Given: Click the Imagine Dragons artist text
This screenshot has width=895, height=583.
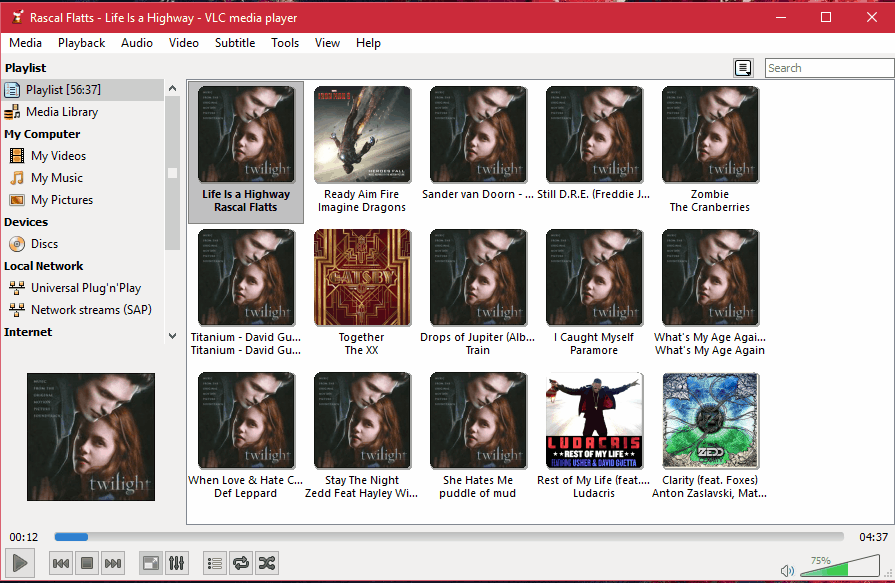Looking at the screenshot, I should click(x=362, y=207).
